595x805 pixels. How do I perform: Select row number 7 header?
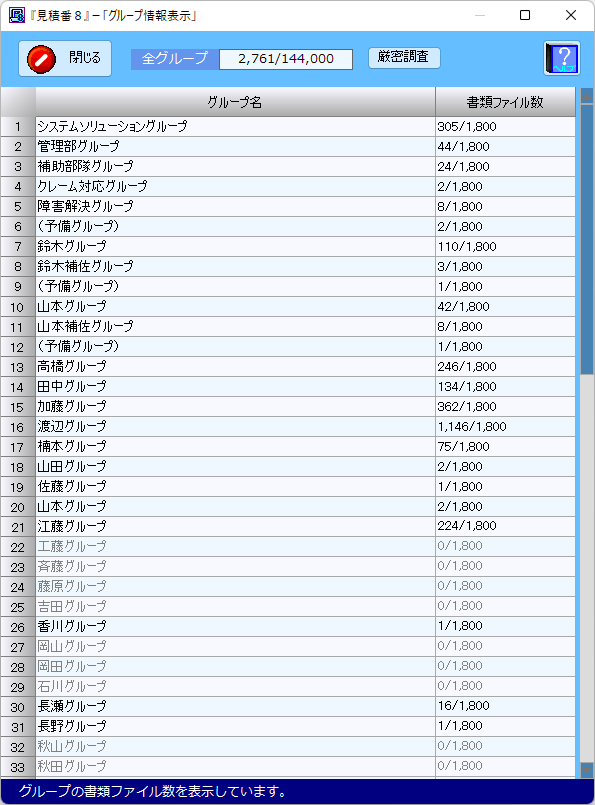18,246
